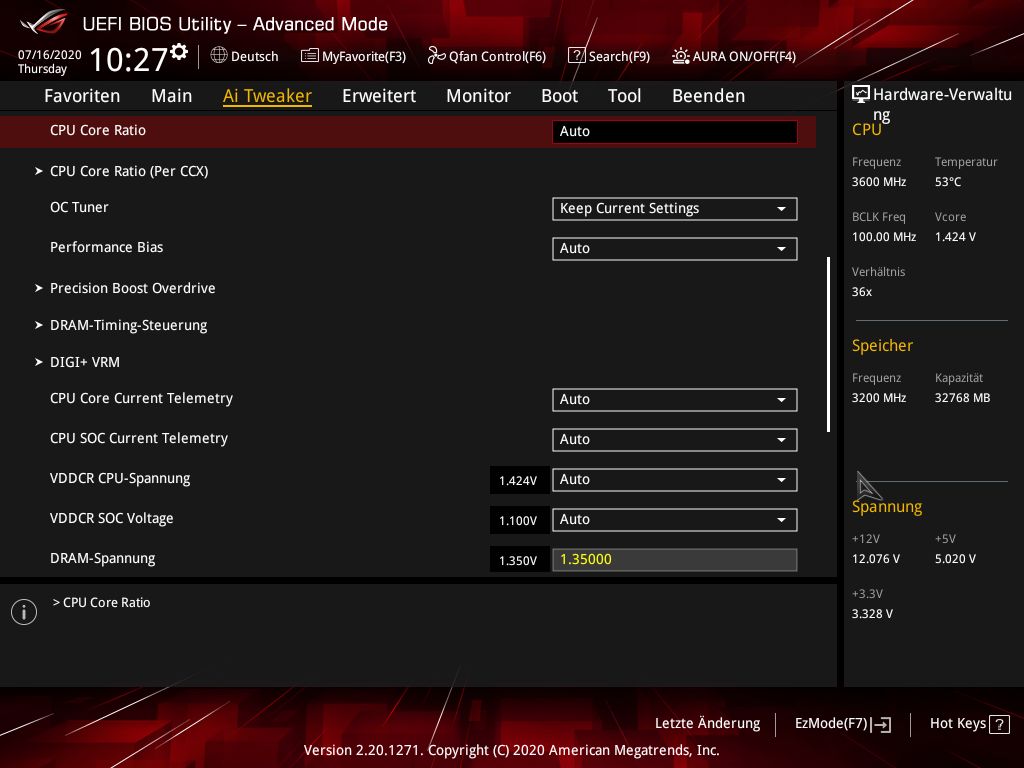Image resolution: width=1024 pixels, height=768 pixels.
Task: Expand Precision Boost Overdrive submenu
Action: [133, 288]
